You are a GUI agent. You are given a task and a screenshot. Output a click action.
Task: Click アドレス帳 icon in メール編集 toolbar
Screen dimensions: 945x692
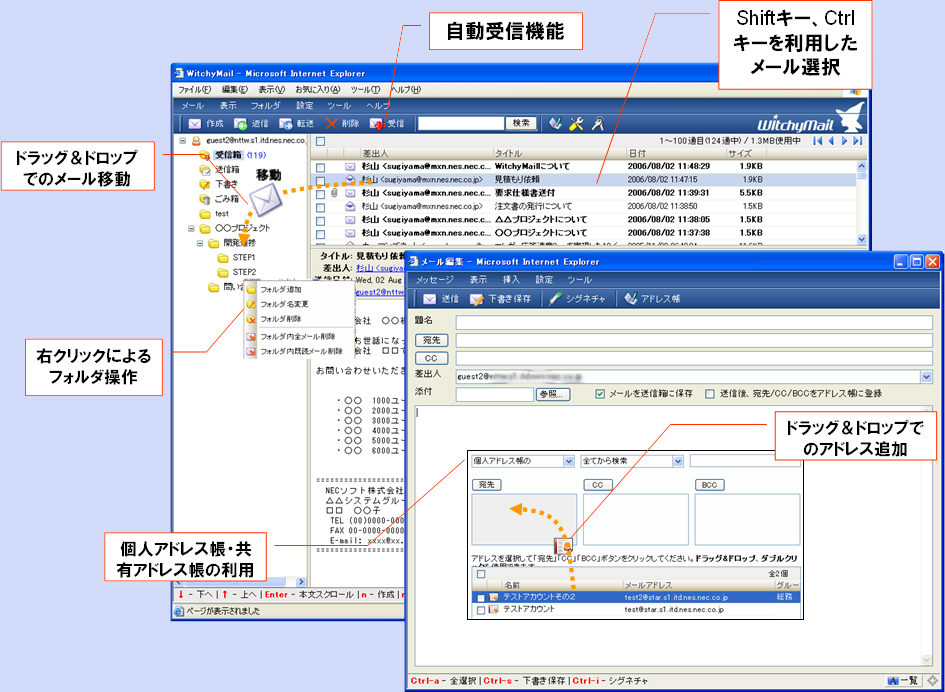[631, 298]
